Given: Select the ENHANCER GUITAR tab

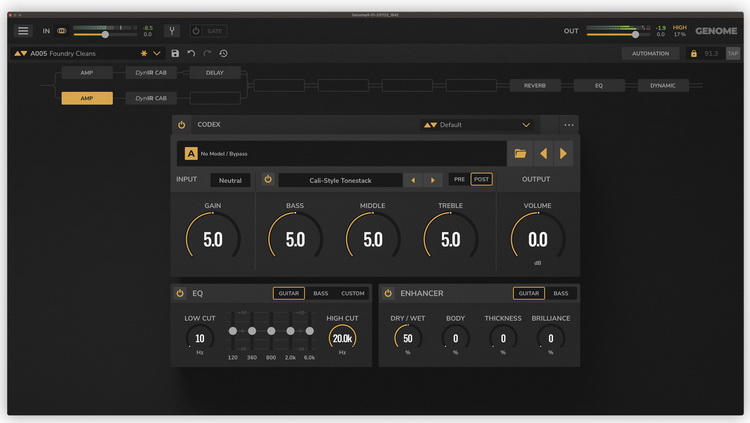Looking at the screenshot, I should pos(529,293).
